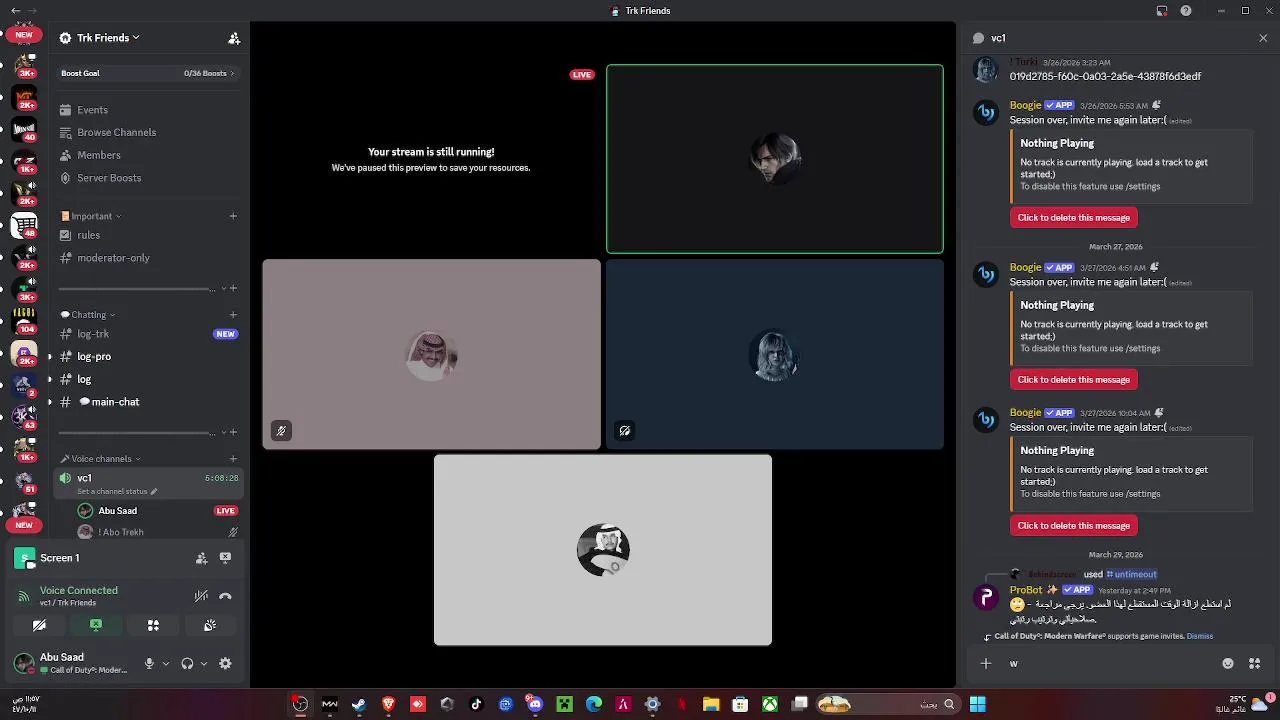Screen dimensions: 1280x720
Task: Open the log-trk channel
Action: tap(150, 334)
